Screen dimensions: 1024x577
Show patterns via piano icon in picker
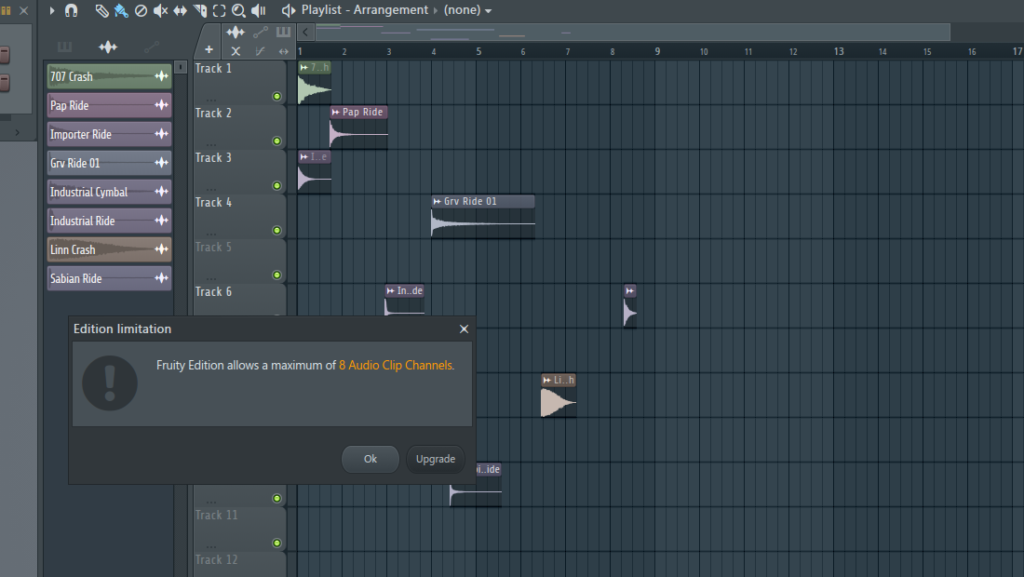[65, 47]
